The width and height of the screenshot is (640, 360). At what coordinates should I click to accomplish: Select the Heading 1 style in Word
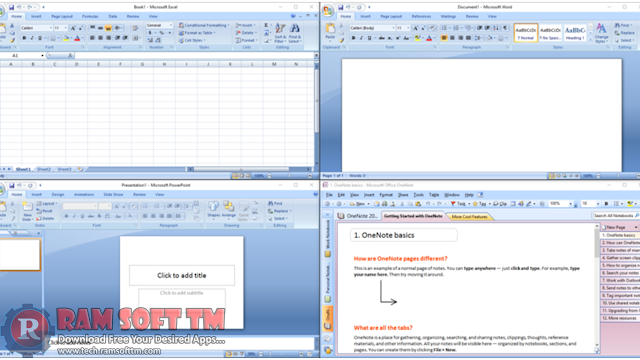(575, 33)
